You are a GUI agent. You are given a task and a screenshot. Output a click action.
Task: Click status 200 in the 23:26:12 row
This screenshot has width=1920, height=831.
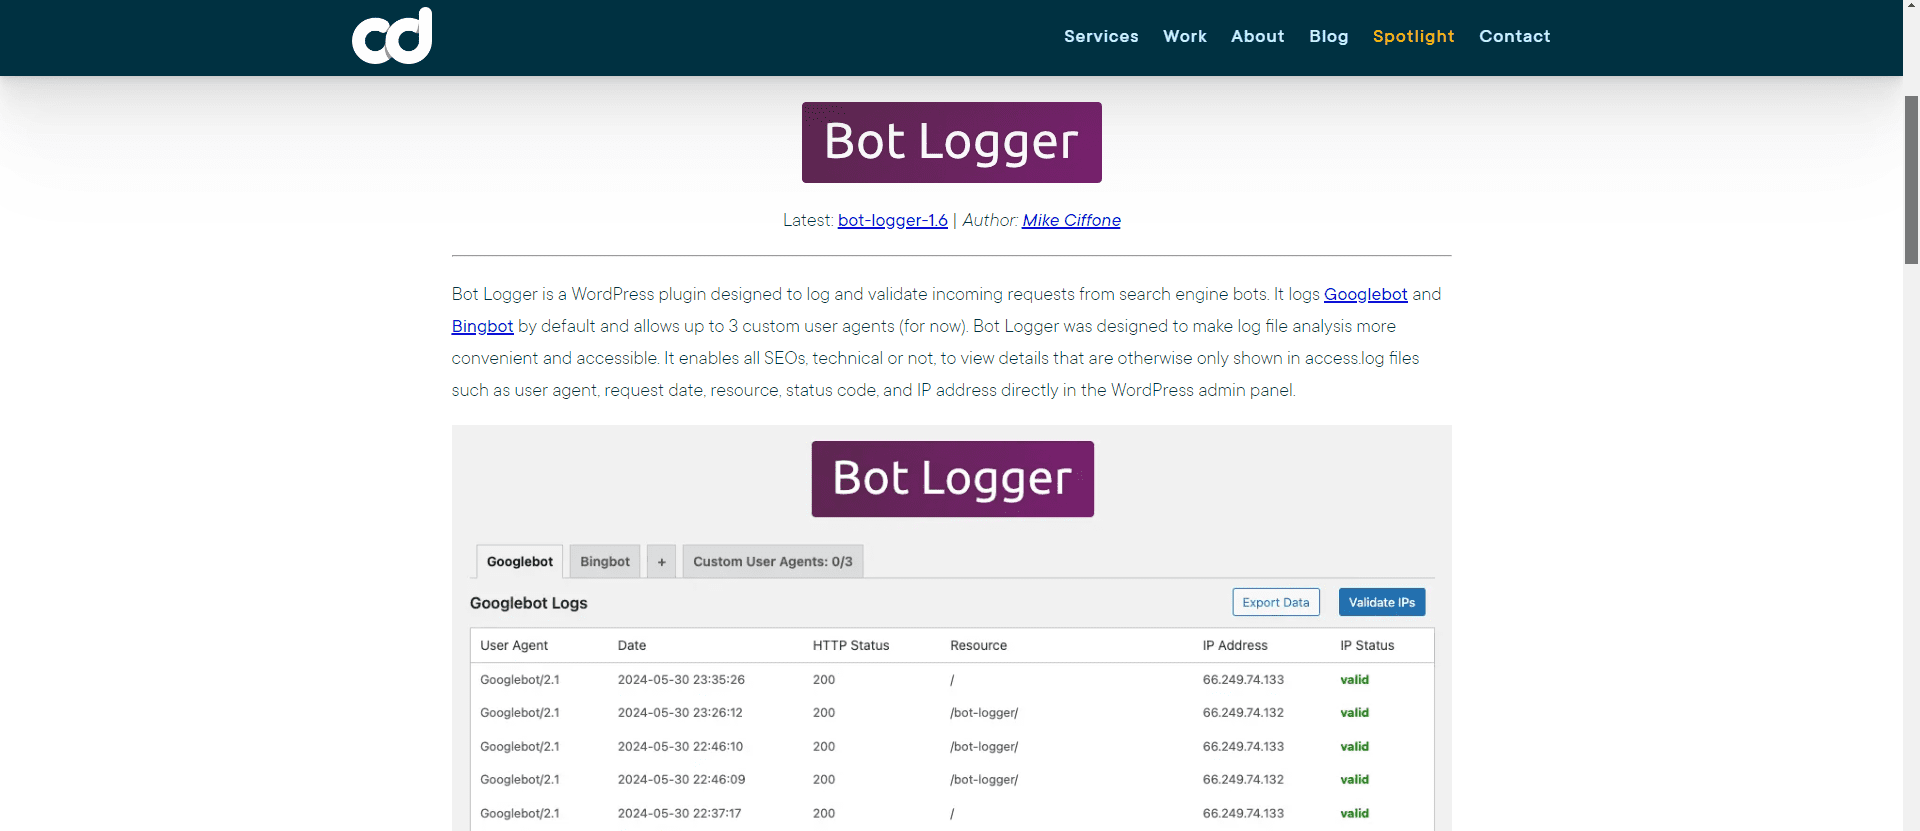pos(824,713)
